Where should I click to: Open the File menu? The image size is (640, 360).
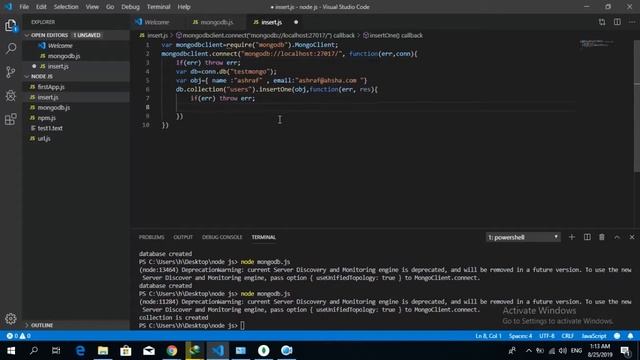pos(24,7)
